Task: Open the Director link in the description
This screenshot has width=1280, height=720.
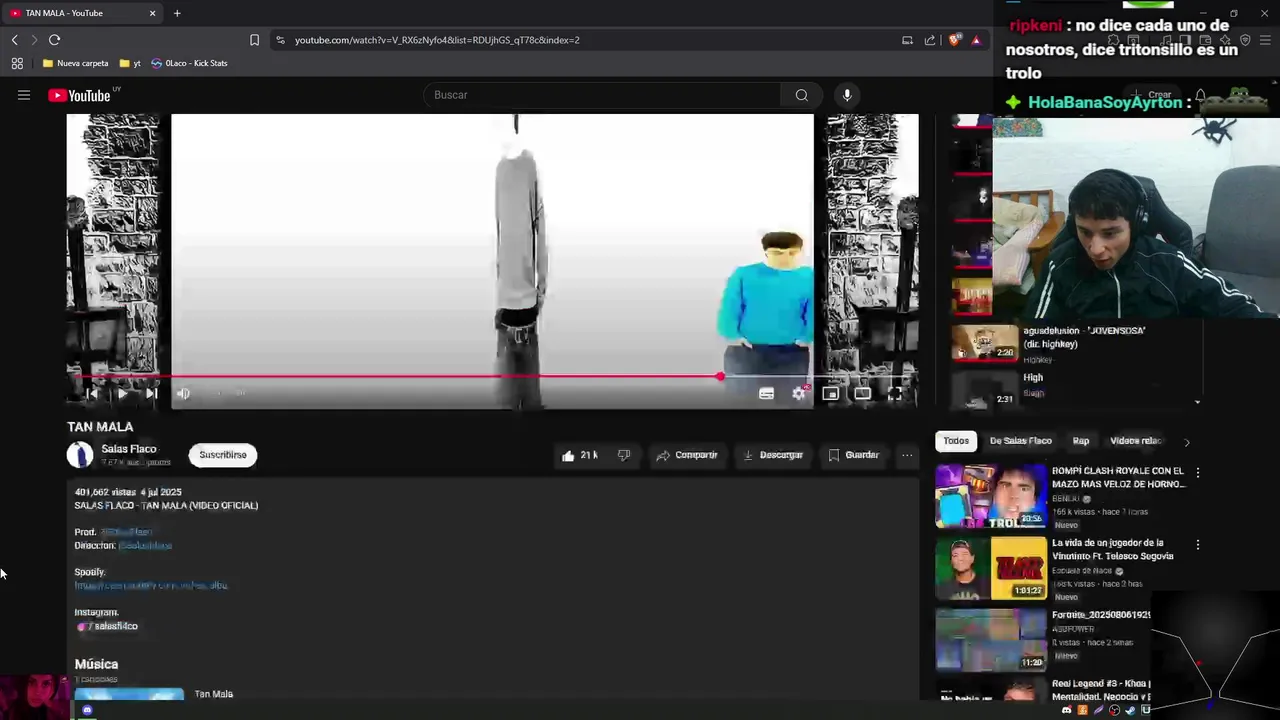Action: click(x=145, y=546)
